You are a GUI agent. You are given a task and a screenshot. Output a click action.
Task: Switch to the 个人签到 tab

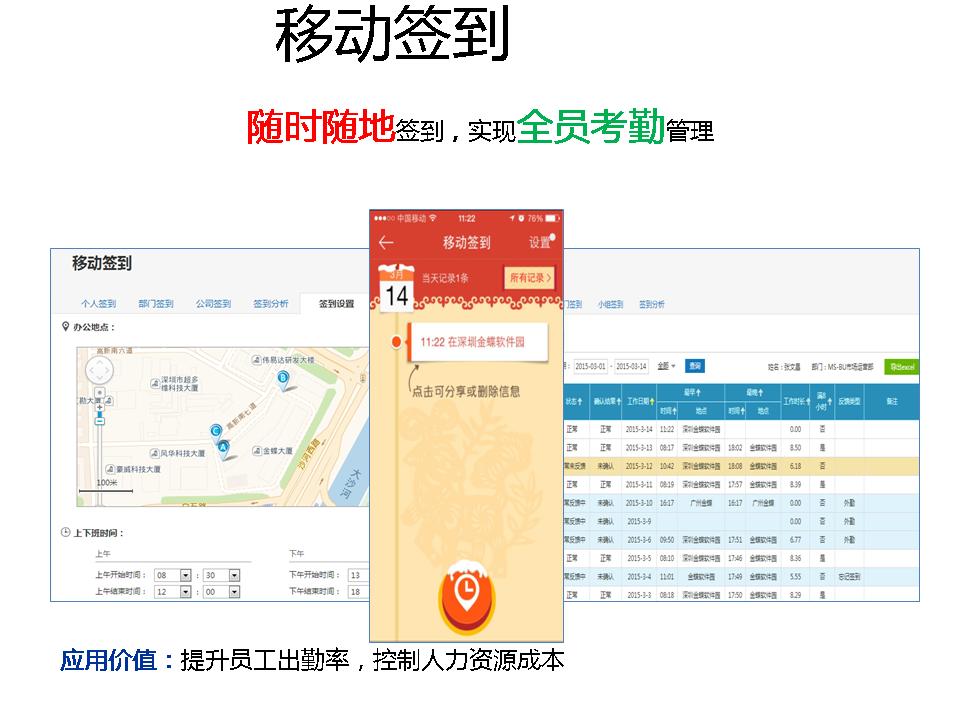(x=98, y=304)
